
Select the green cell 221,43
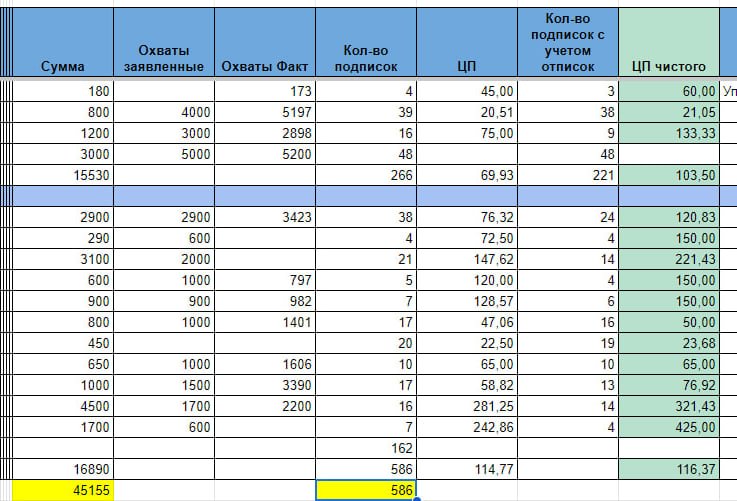click(669, 259)
